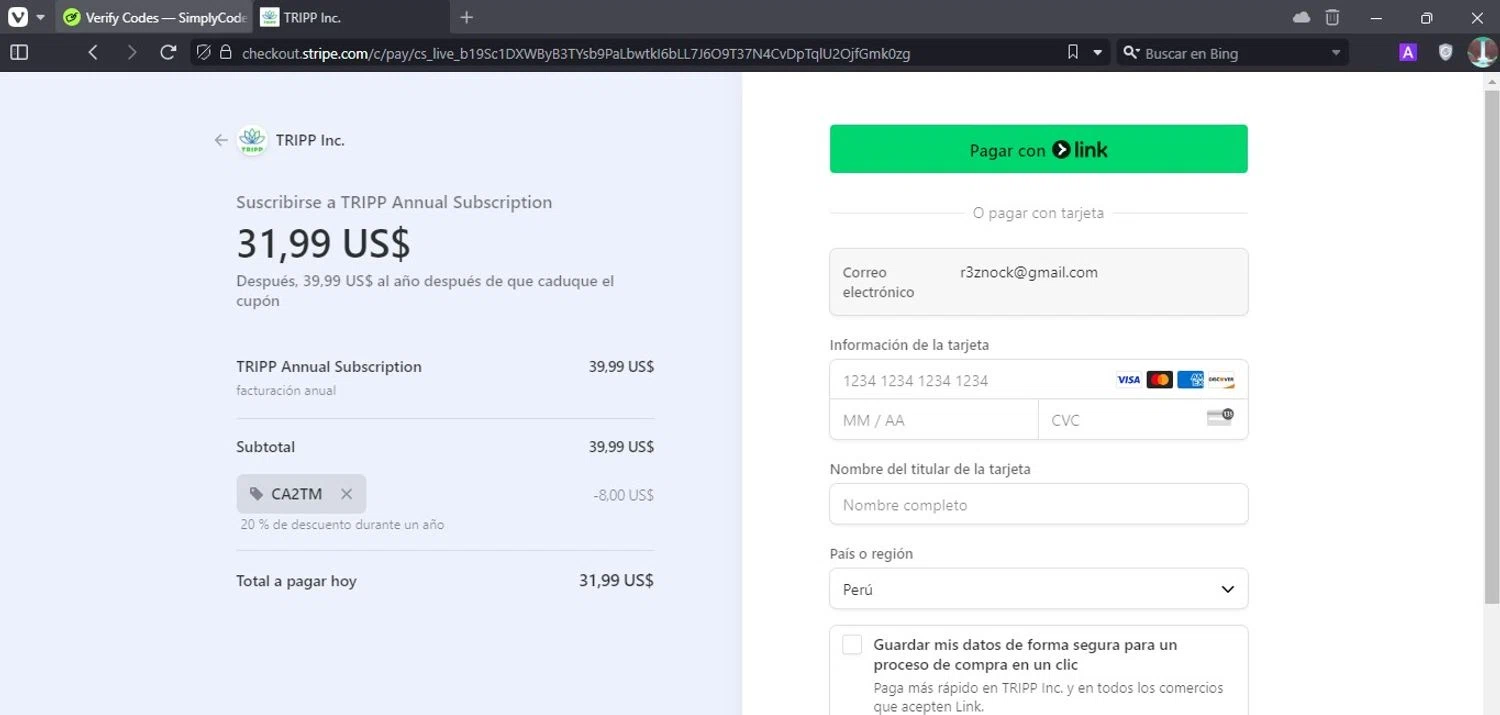
Task: Go back using the arrow beside TRIPP Inc.
Action: [221, 141]
